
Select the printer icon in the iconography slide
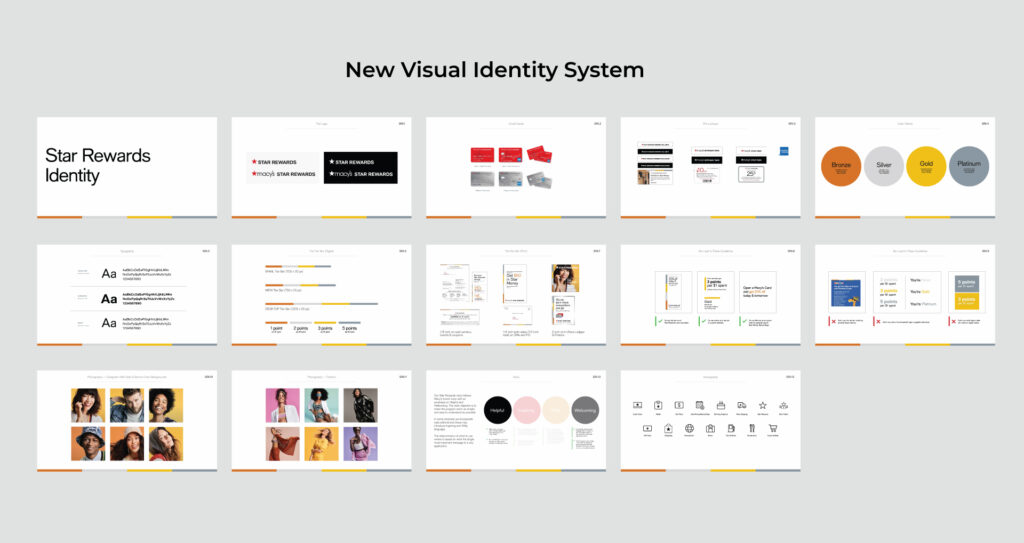[x=720, y=405]
